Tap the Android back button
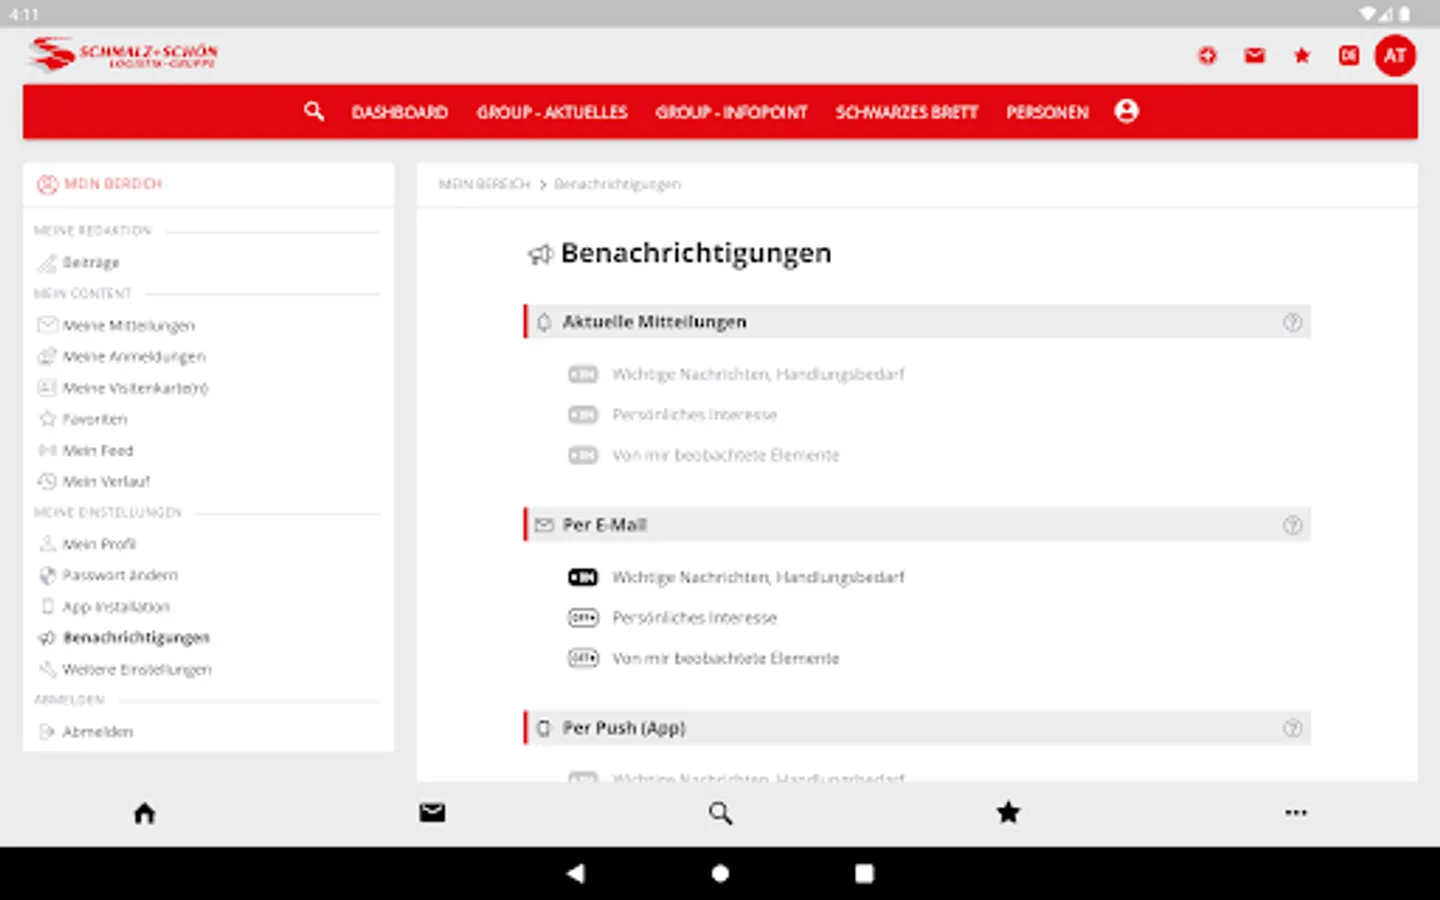 click(x=575, y=873)
